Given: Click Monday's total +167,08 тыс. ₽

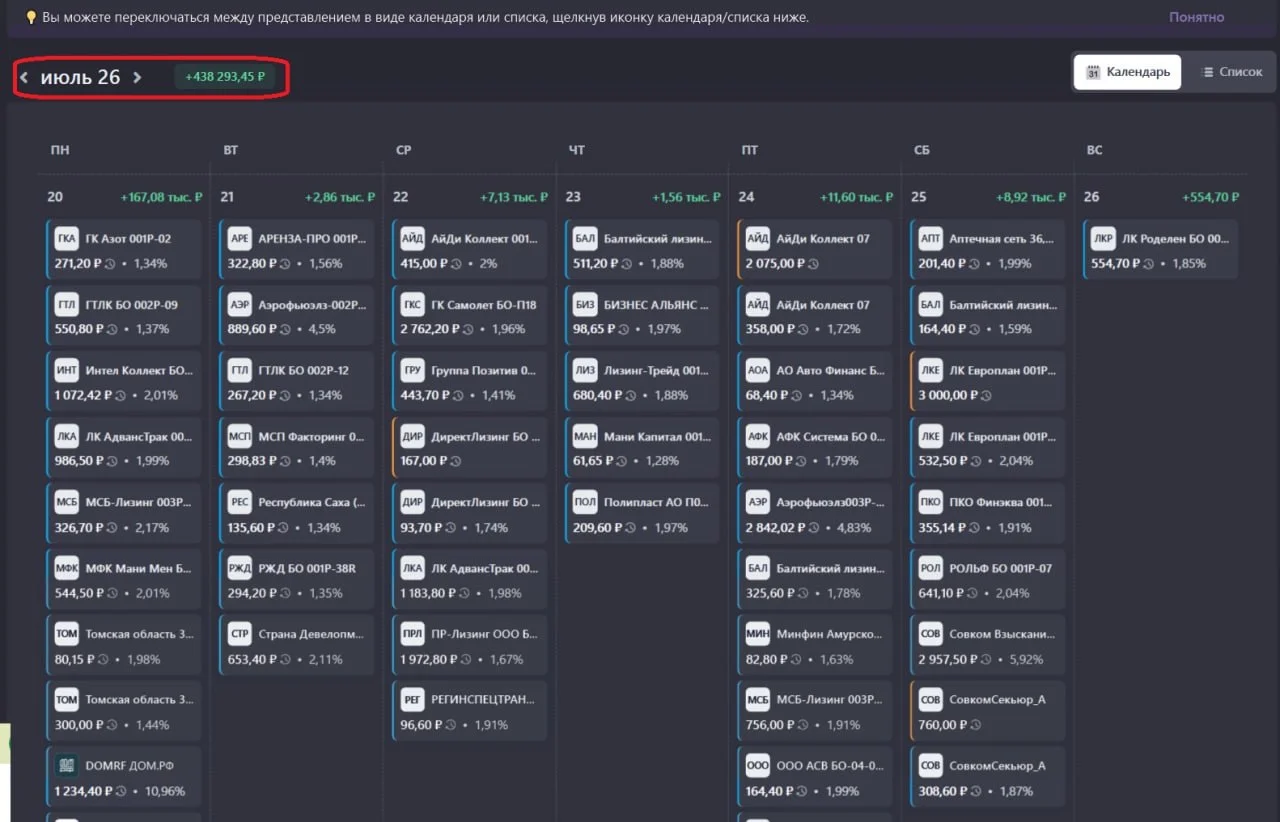Looking at the screenshot, I should click(162, 197).
